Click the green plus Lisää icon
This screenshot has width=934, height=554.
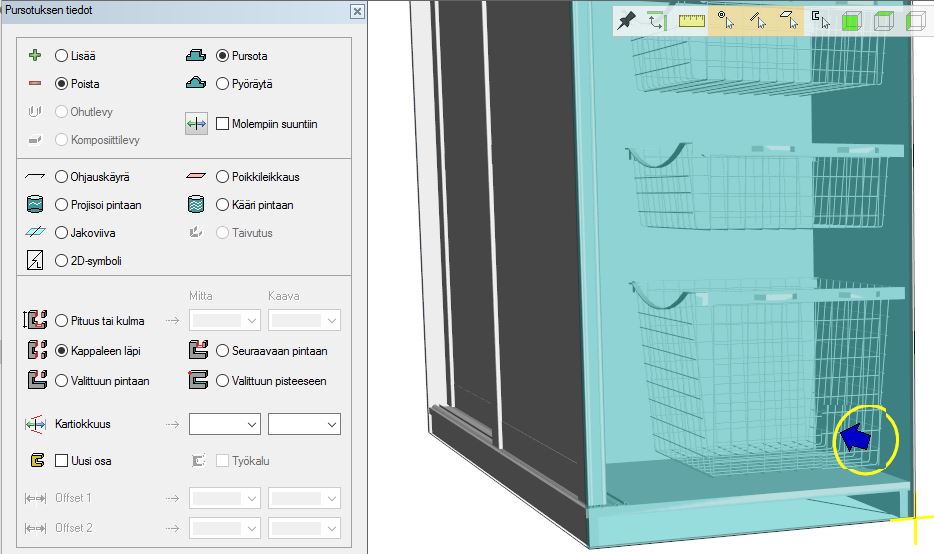coord(35,55)
